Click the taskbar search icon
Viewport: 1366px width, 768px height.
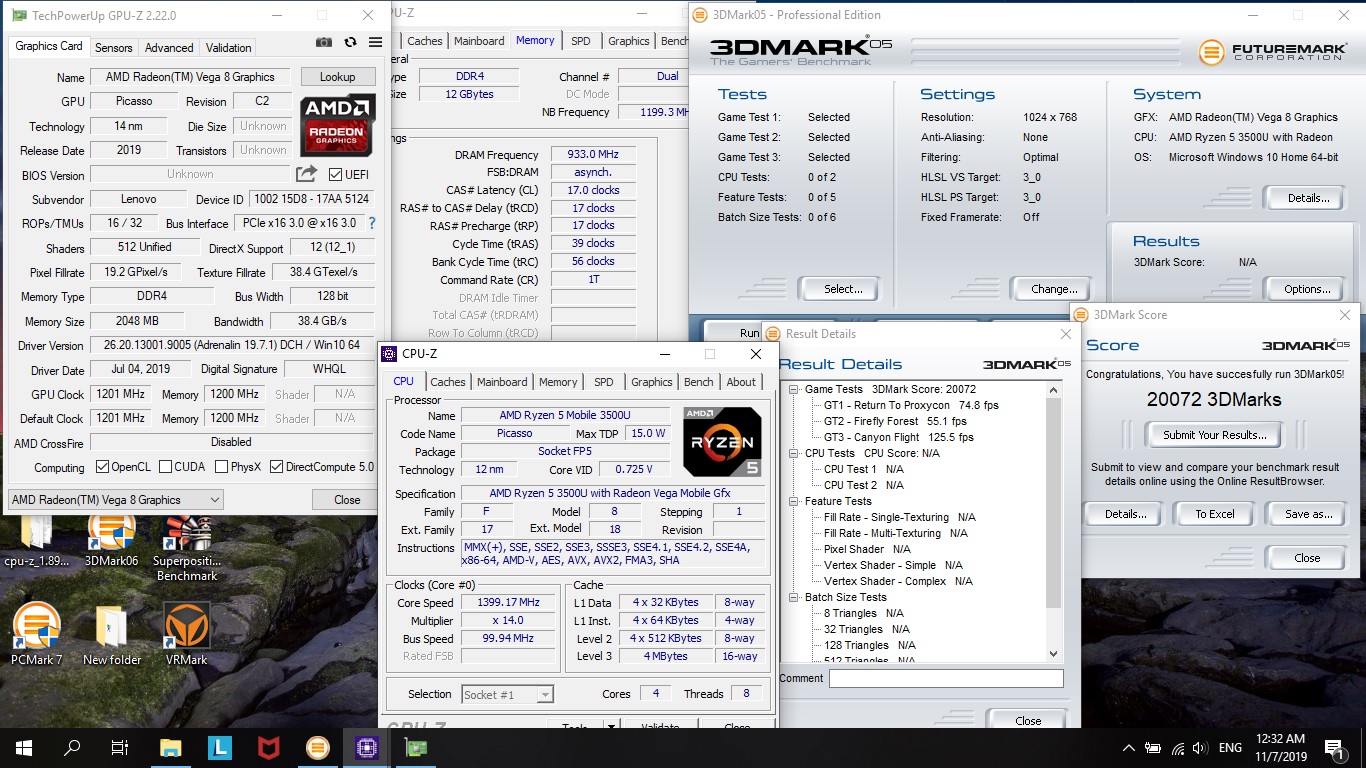(x=72, y=747)
